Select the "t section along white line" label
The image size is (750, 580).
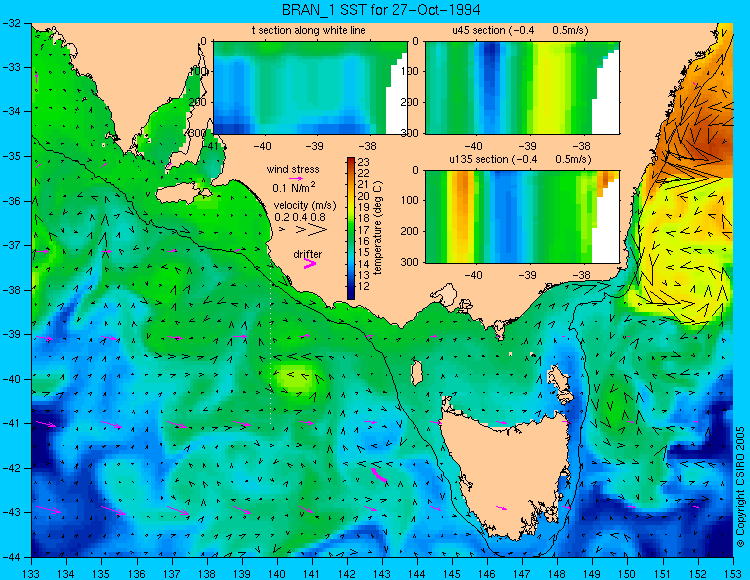pyautogui.click(x=309, y=31)
